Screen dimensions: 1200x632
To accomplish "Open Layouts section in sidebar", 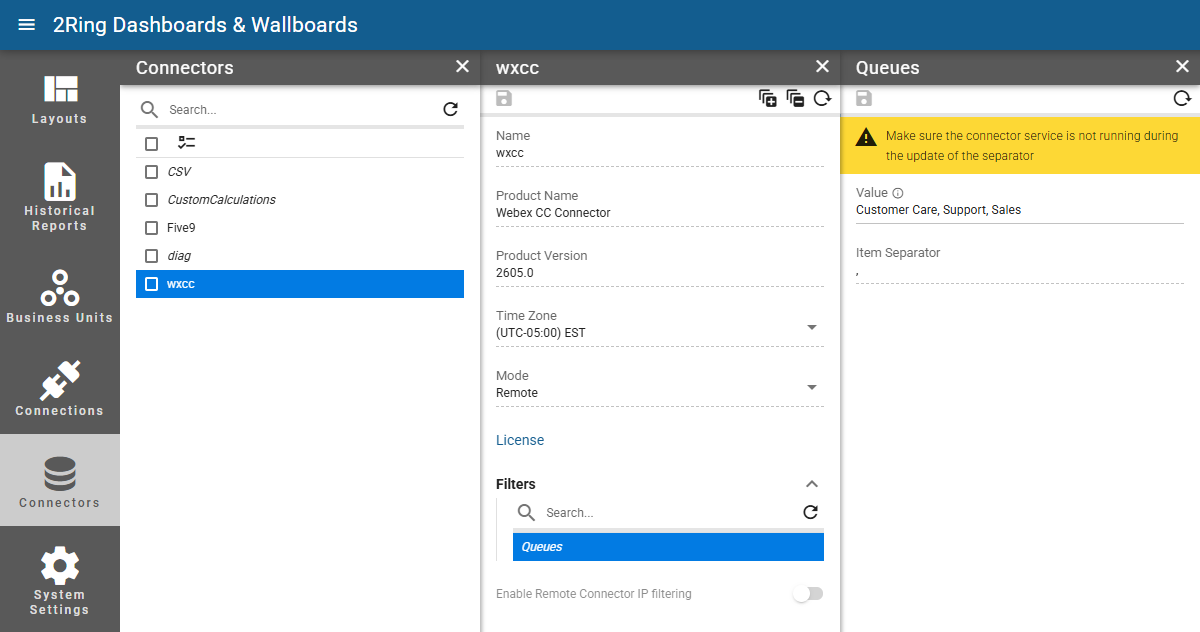I will [60, 100].
